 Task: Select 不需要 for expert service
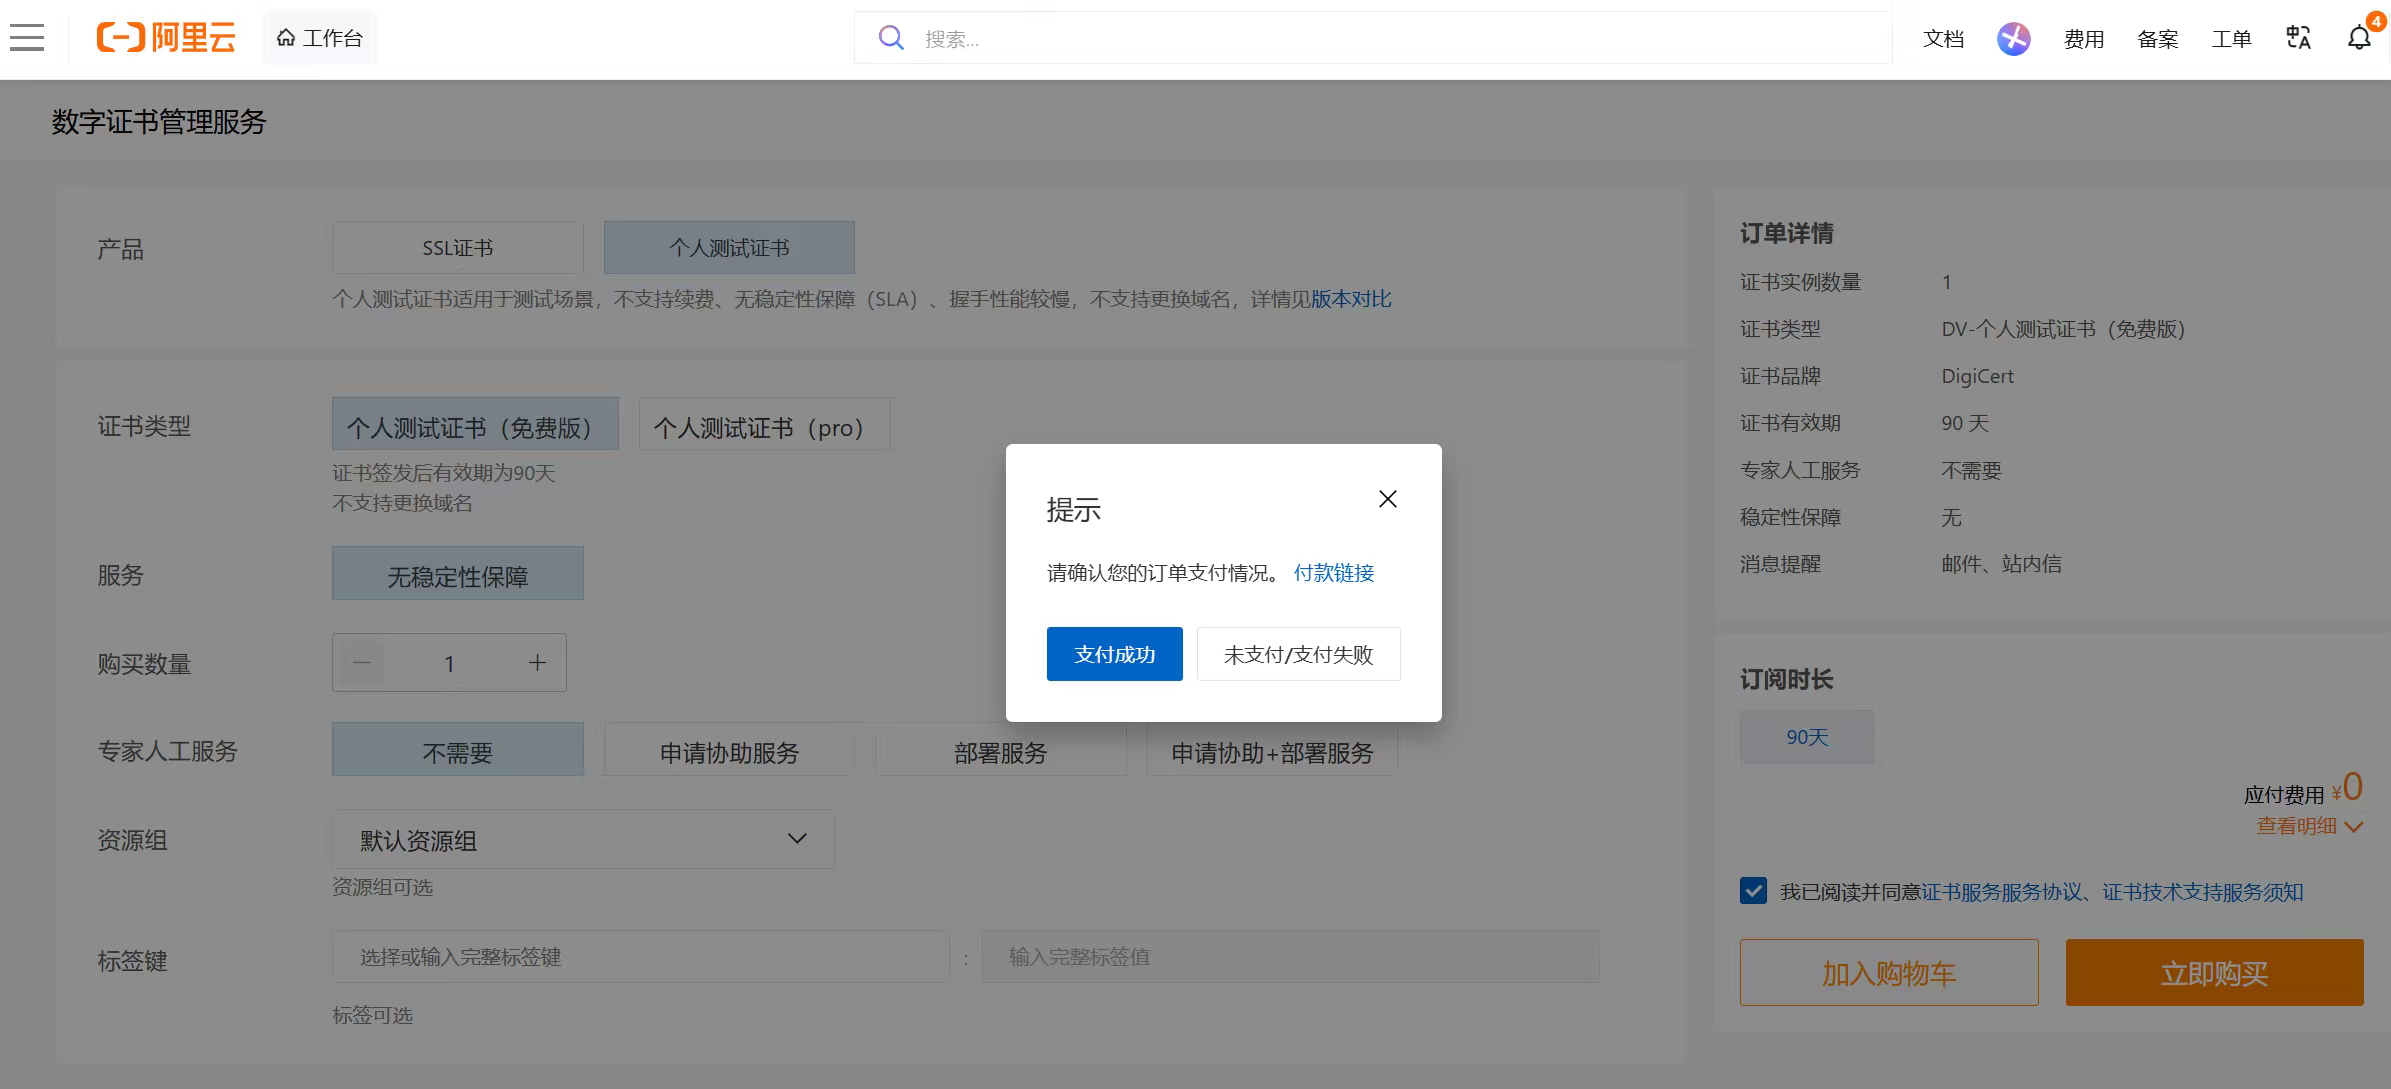pyautogui.click(x=458, y=749)
